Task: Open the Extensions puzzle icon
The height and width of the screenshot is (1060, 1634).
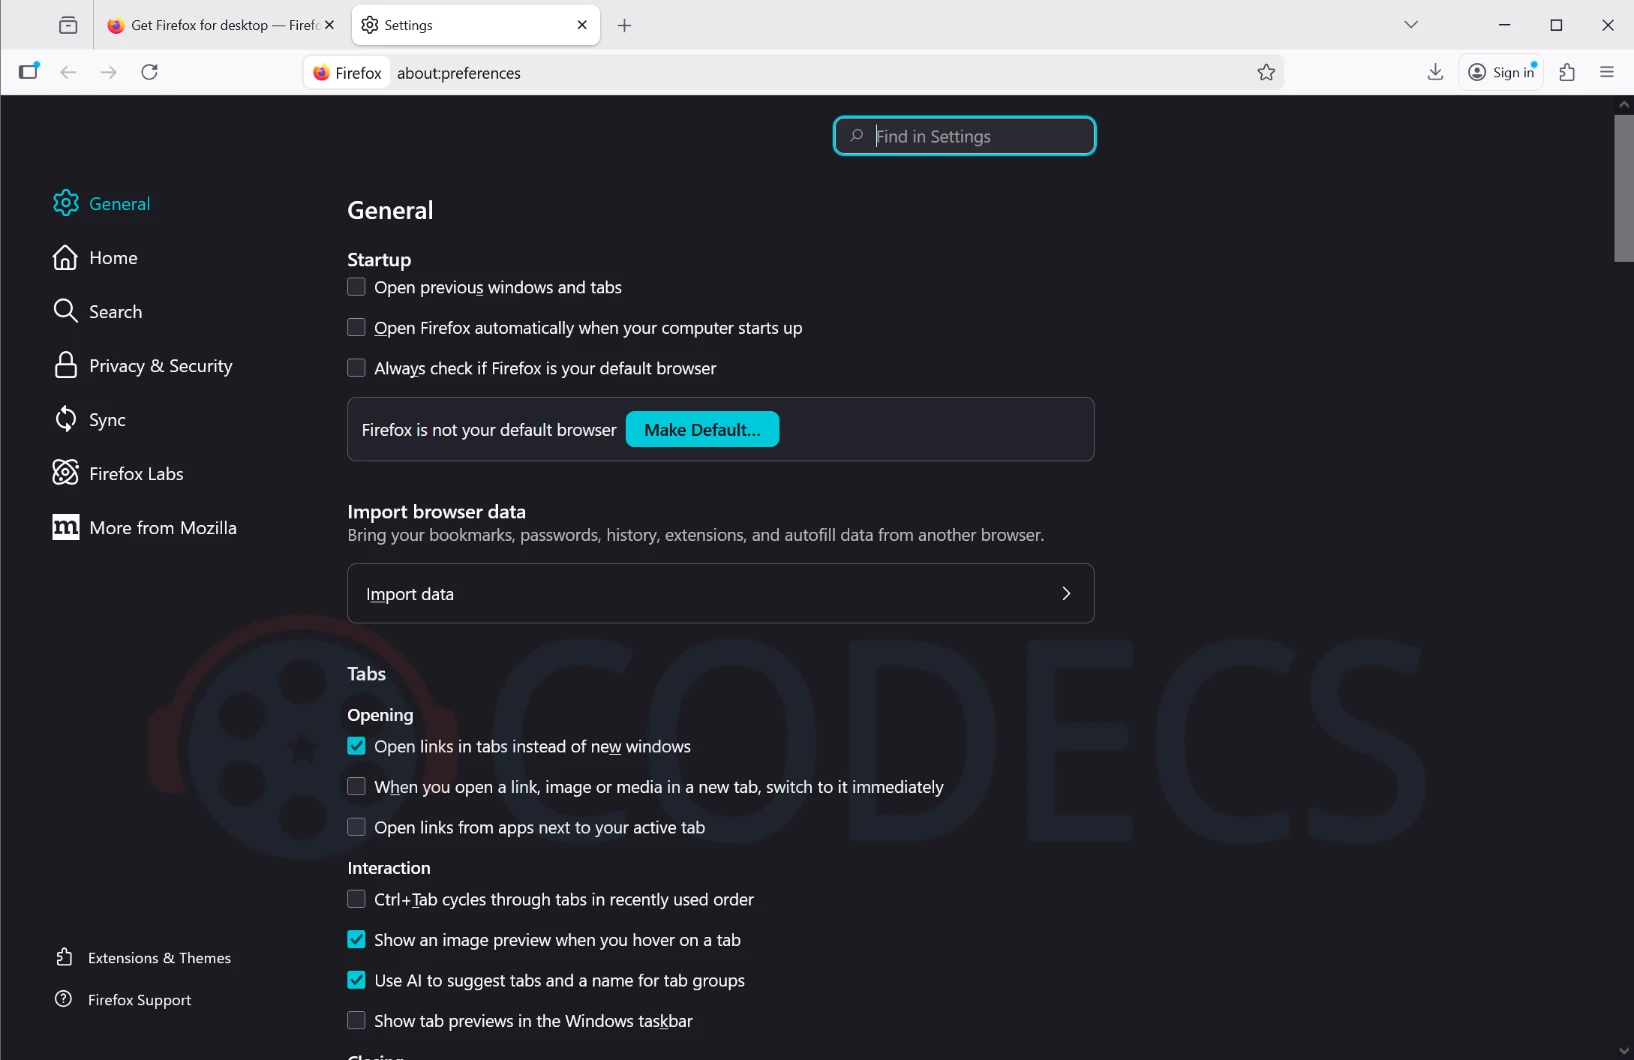Action: [1567, 72]
